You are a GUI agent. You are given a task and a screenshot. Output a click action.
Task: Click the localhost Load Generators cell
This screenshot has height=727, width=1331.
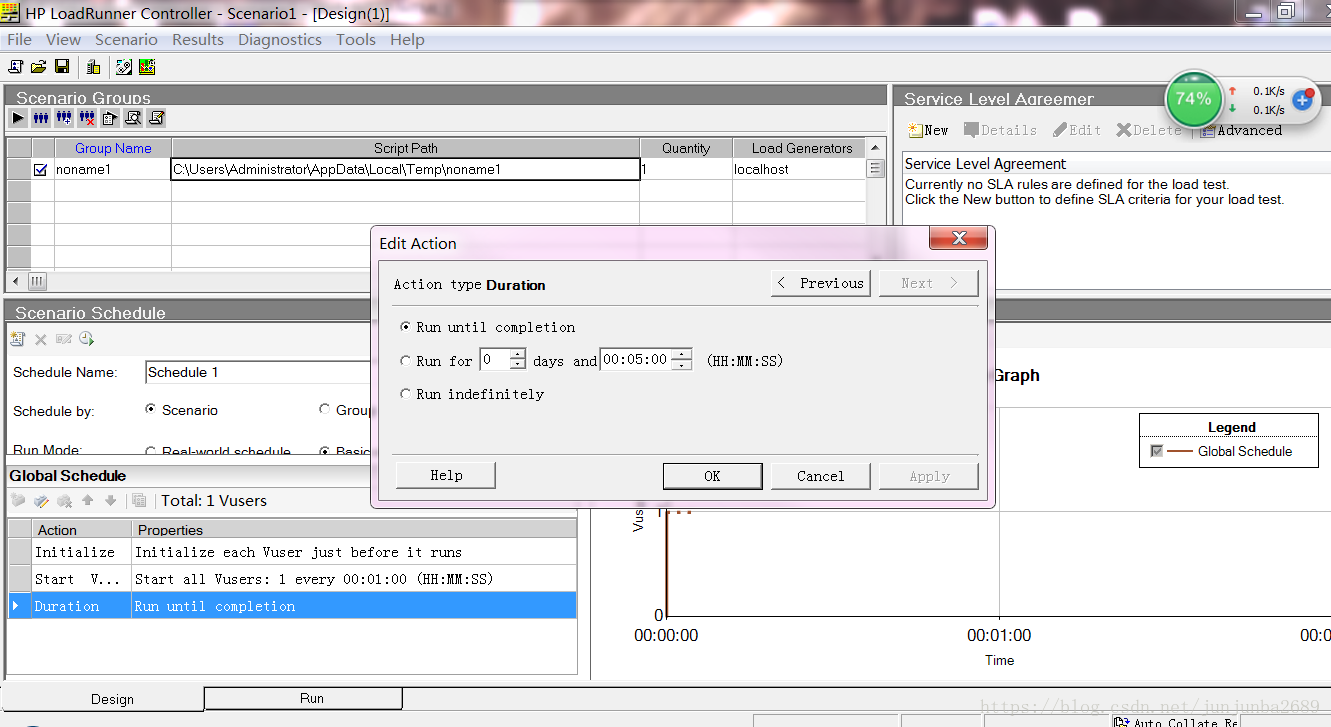point(799,170)
